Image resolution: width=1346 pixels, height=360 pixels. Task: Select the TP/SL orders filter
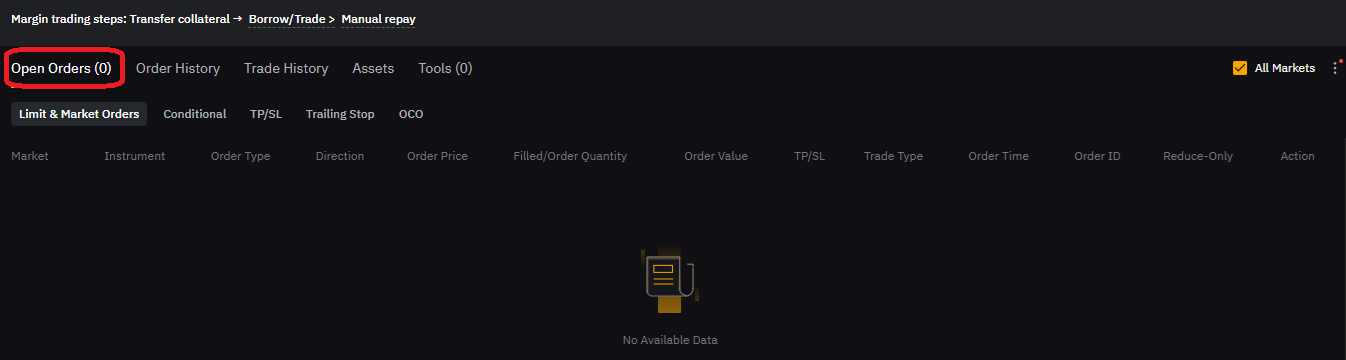266,114
